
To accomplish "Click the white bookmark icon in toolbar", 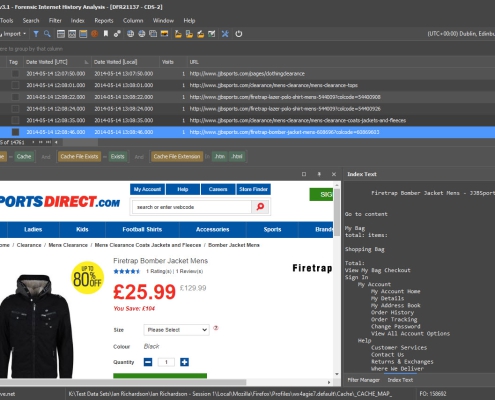I will tap(106, 34).
